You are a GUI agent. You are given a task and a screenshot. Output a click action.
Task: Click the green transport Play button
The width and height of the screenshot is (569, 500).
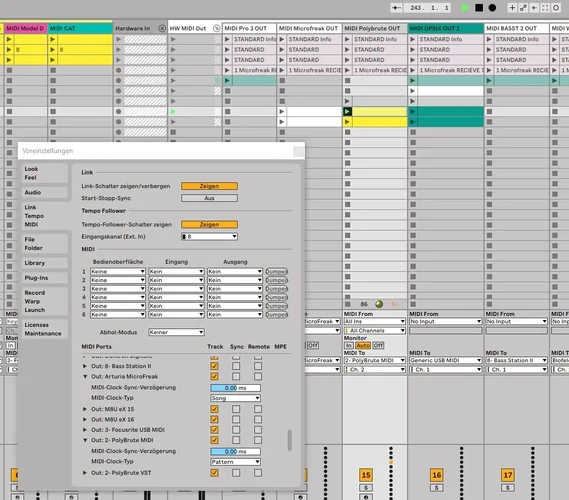point(465,8)
